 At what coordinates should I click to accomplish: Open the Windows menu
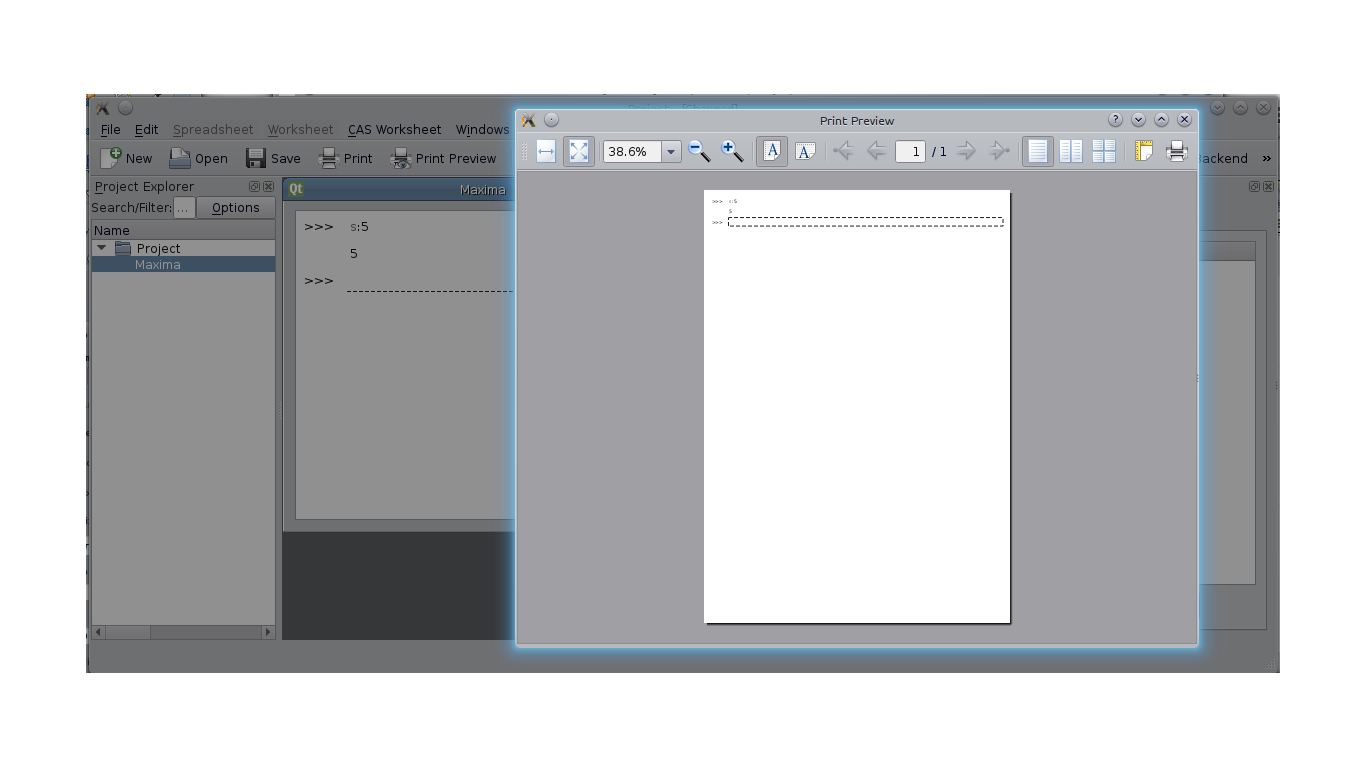482,129
